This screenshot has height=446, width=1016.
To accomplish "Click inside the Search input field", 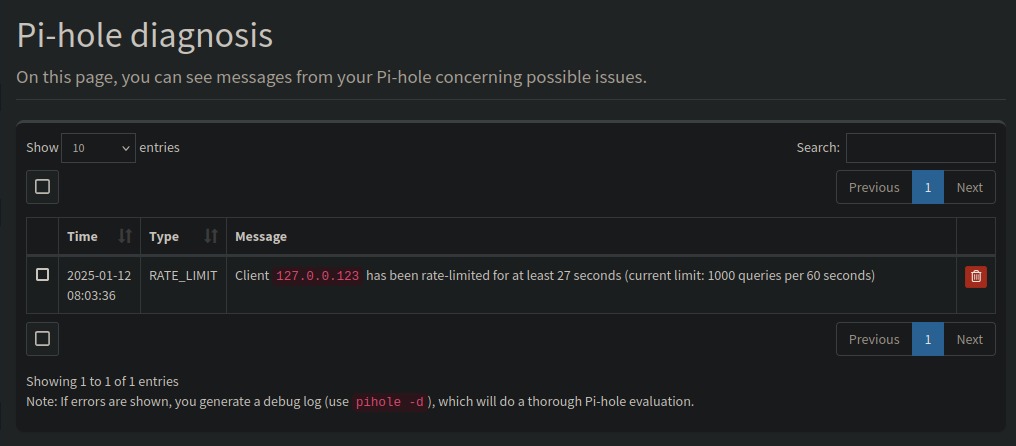I will [921, 148].
